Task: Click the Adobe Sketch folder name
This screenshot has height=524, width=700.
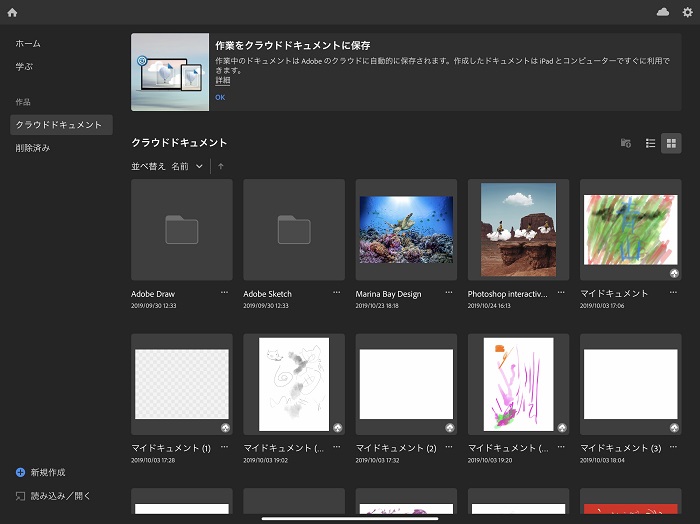Action: pos(267,294)
